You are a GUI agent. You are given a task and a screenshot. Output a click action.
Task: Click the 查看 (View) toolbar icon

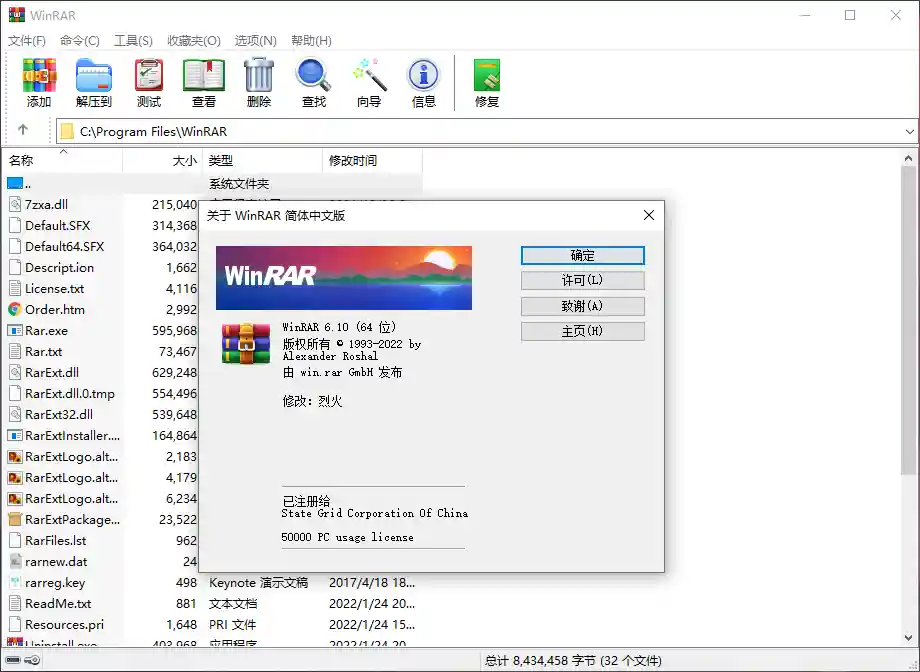[x=203, y=82]
